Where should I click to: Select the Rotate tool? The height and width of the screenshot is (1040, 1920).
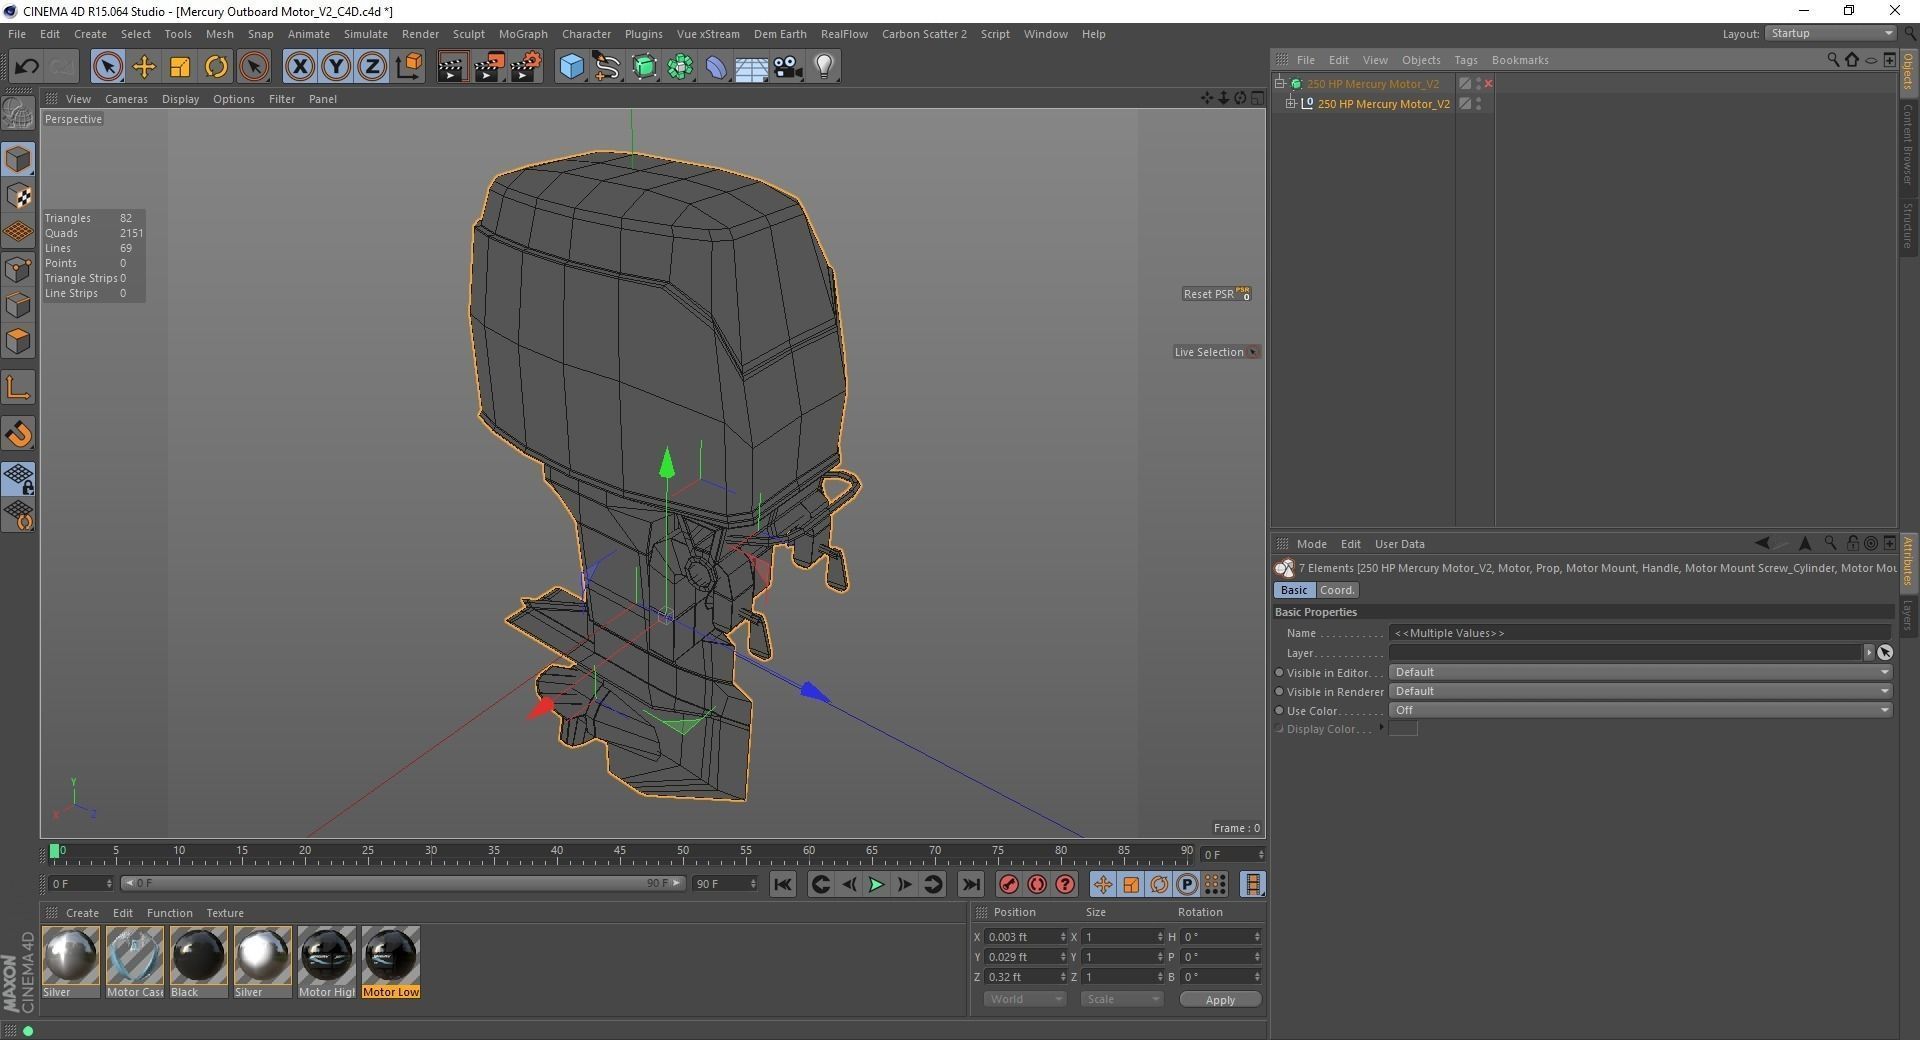click(216, 67)
